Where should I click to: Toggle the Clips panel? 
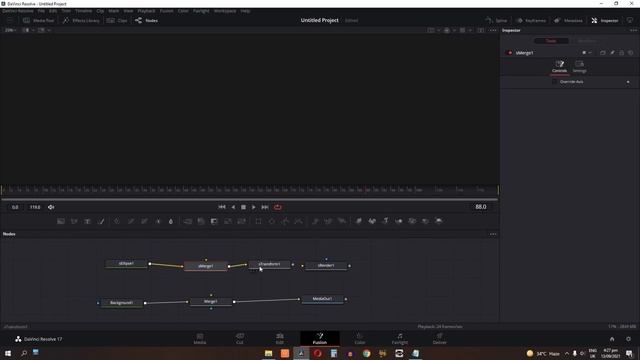coord(117,20)
